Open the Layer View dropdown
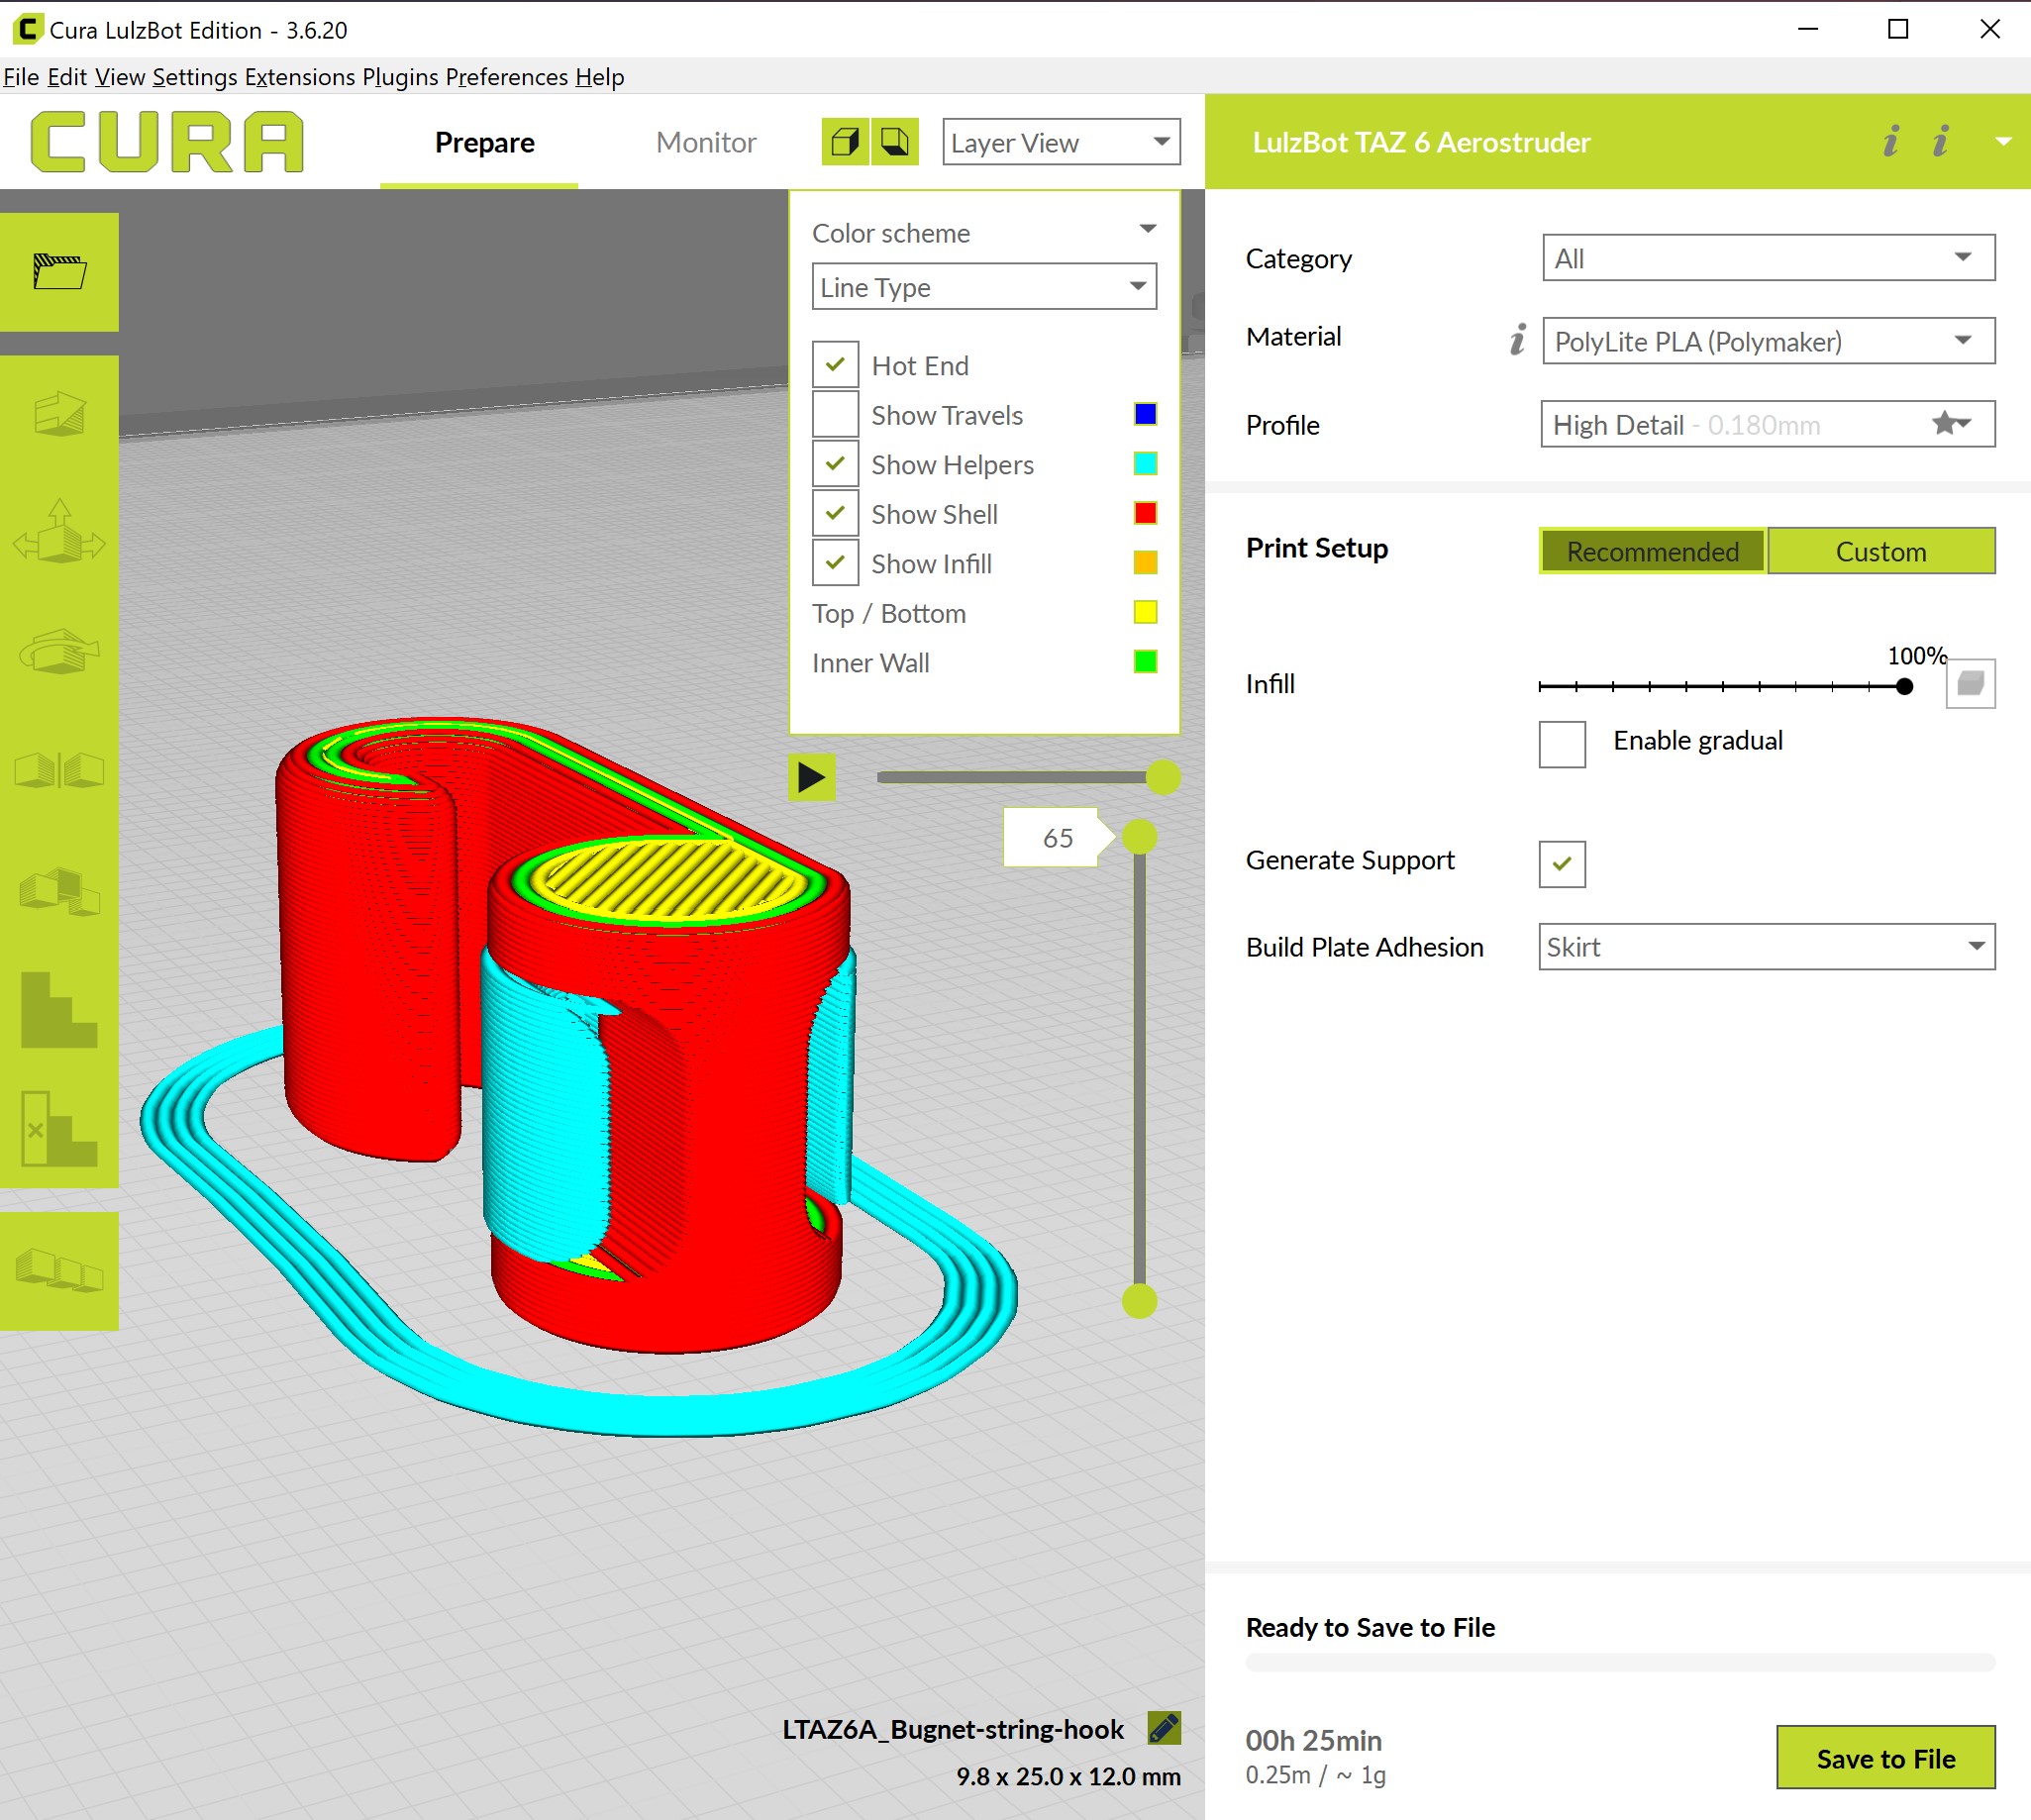 pos(1061,142)
